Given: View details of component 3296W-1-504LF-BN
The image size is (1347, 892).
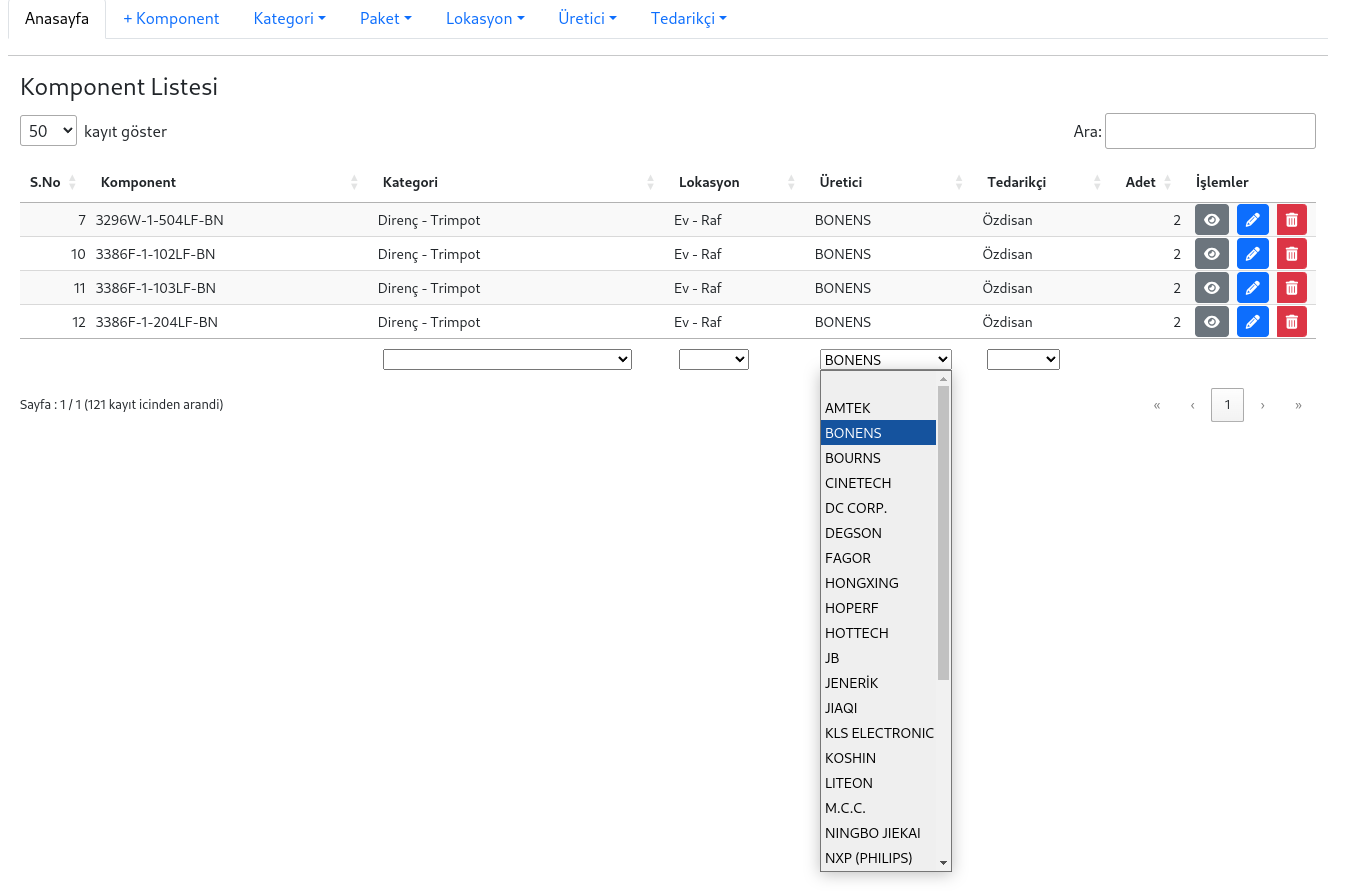Looking at the screenshot, I should coord(1211,220).
